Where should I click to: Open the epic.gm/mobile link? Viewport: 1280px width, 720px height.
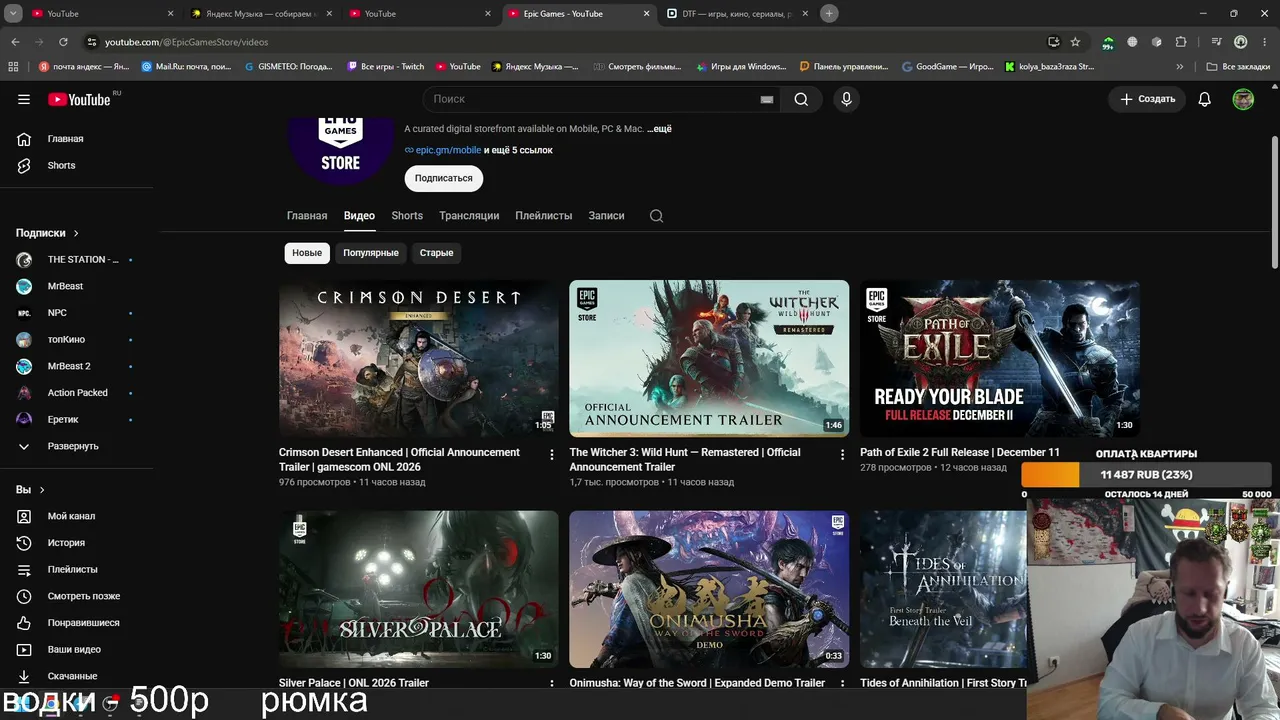[448, 150]
